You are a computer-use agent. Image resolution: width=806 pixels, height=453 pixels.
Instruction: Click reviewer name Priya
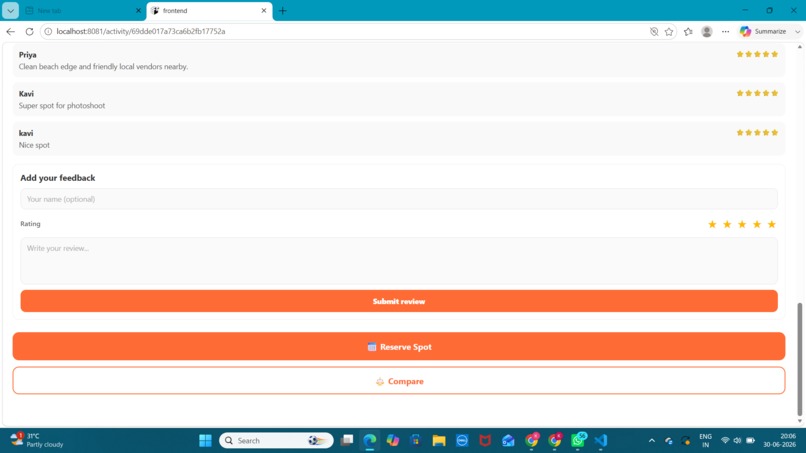click(28, 55)
